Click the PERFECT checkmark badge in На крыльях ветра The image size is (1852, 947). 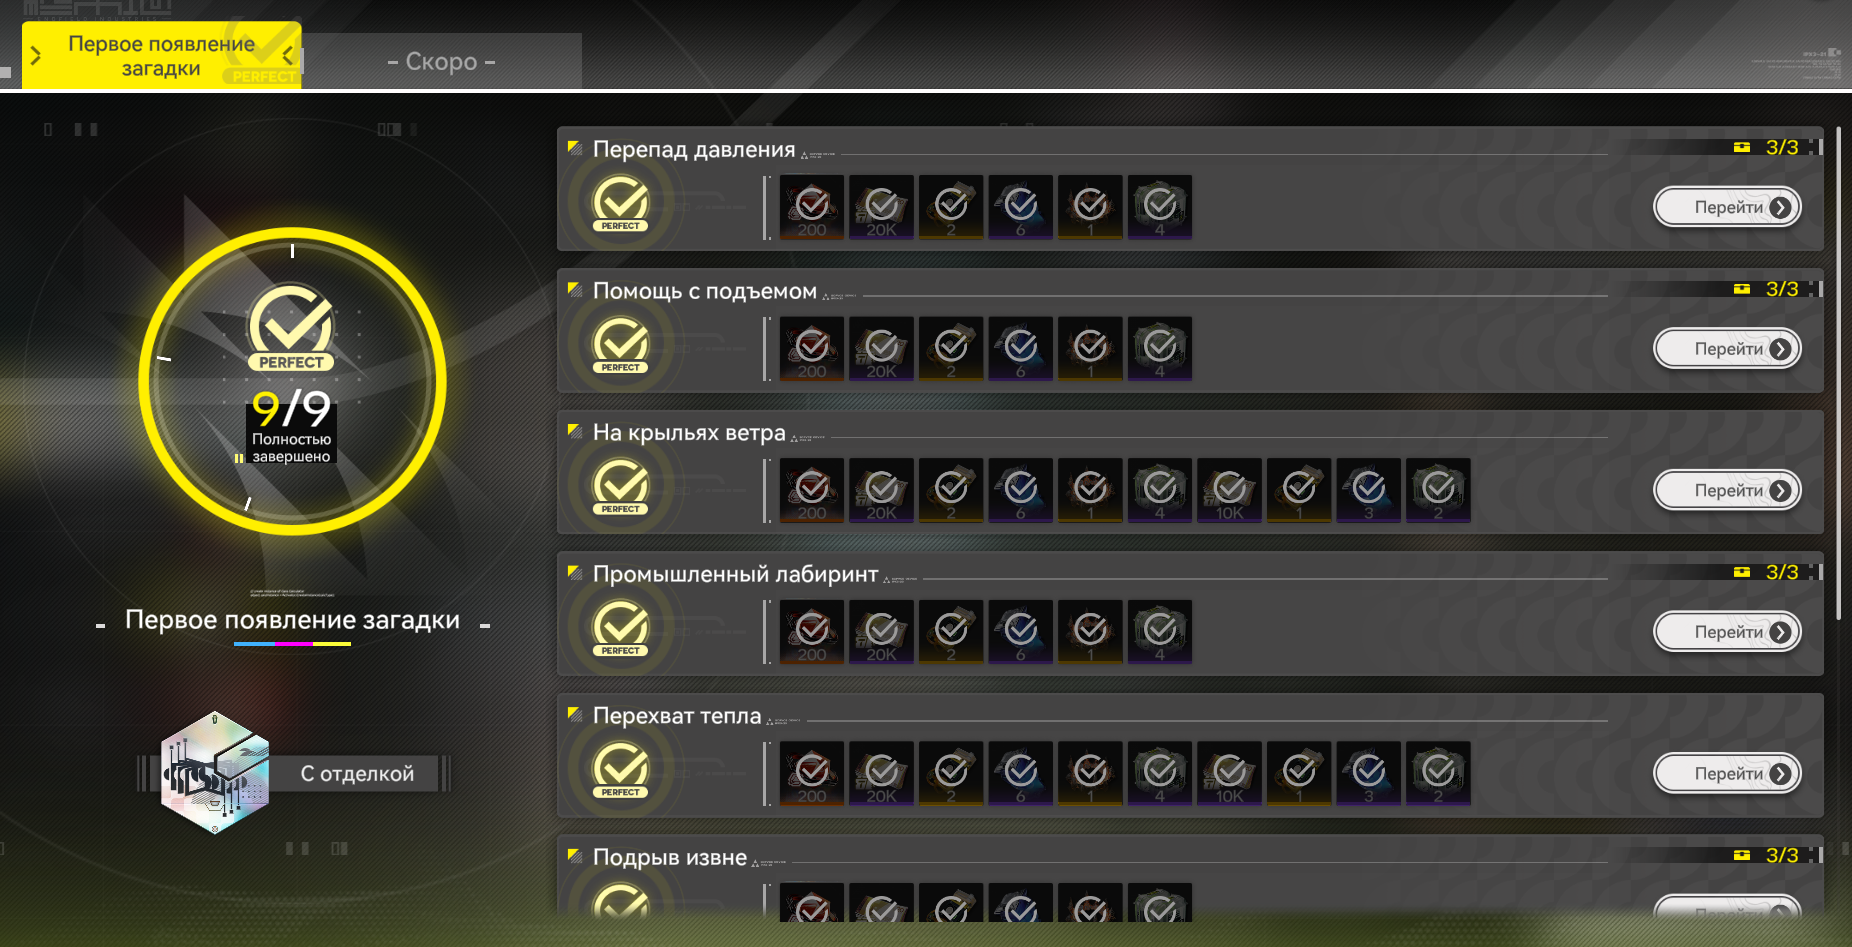pos(621,487)
